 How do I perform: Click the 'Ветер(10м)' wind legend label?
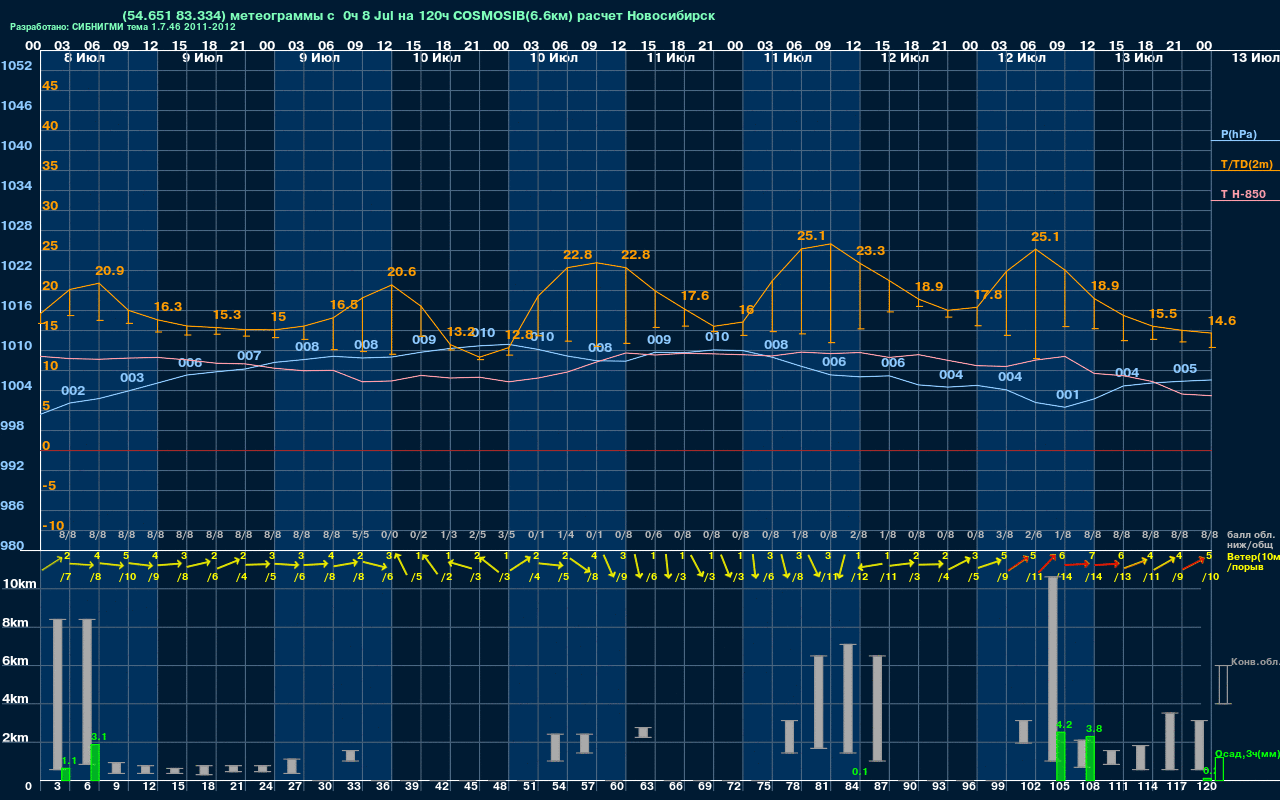coord(1253,556)
